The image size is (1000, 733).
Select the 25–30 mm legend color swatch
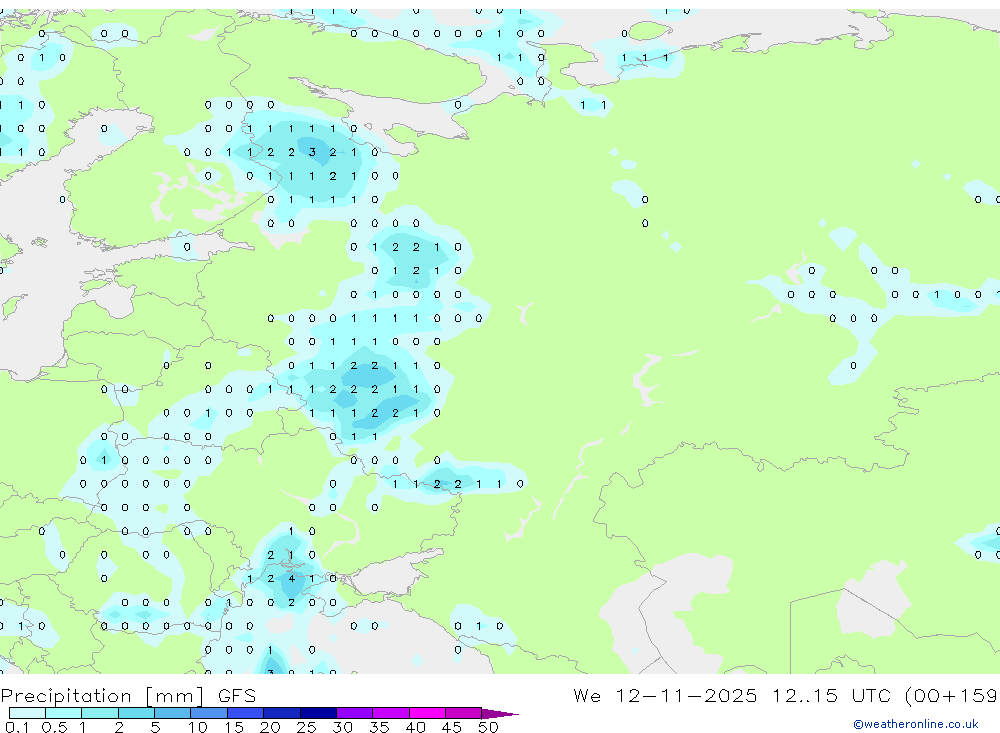pyautogui.click(x=318, y=713)
